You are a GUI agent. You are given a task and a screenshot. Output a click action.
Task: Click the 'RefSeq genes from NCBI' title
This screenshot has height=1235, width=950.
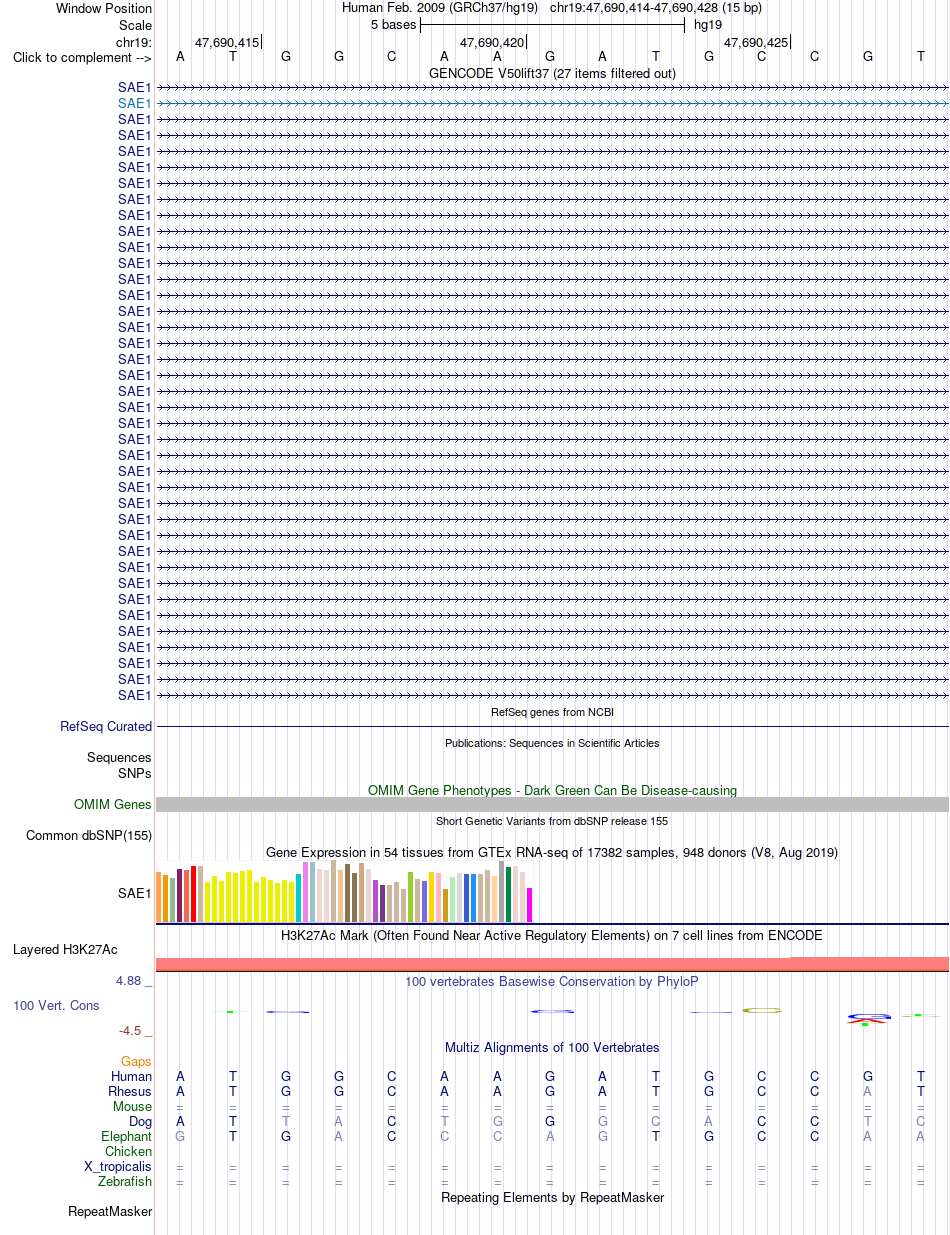coord(552,712)
